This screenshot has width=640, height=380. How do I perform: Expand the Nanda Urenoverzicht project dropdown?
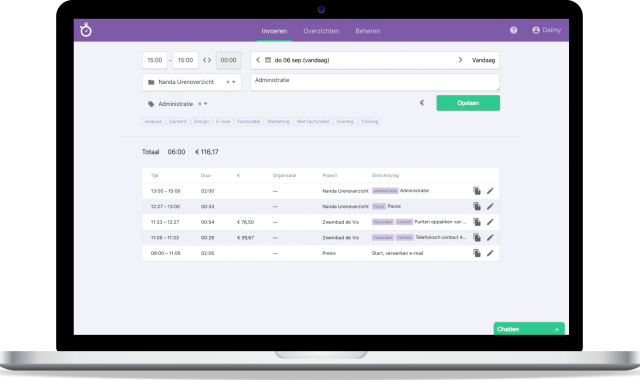click(x=234, y=82)
